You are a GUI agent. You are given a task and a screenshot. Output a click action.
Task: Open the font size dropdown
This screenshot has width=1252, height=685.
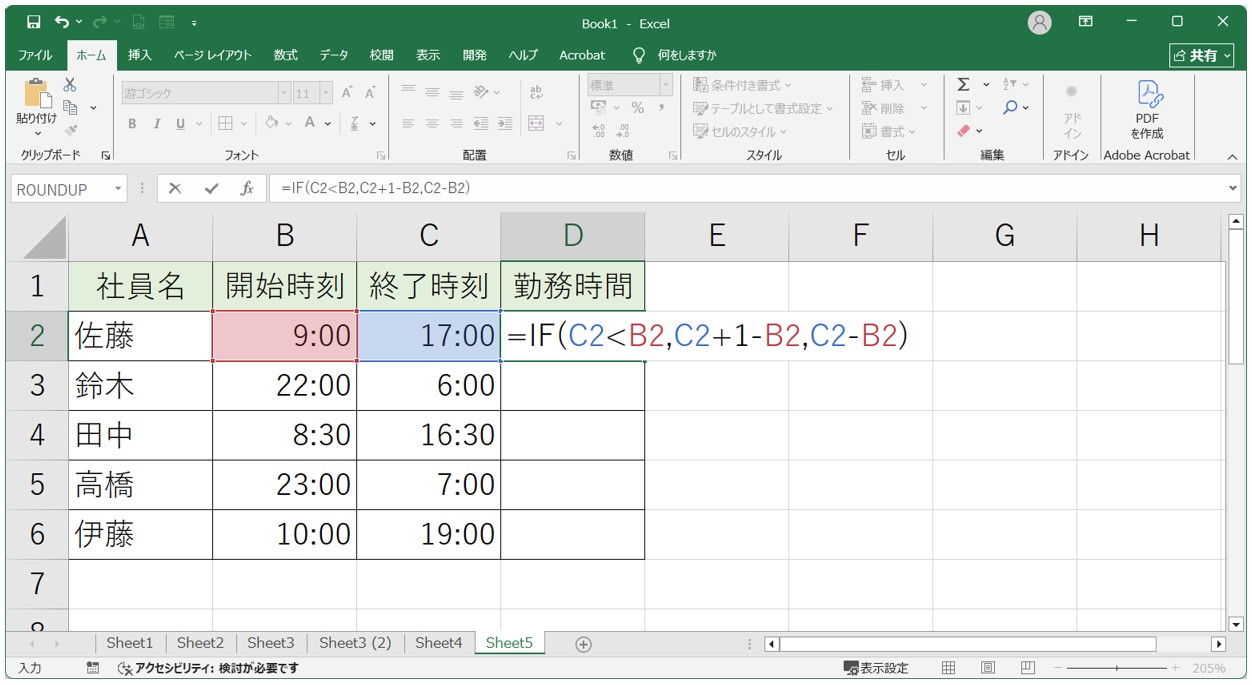[x=326, y=93]
